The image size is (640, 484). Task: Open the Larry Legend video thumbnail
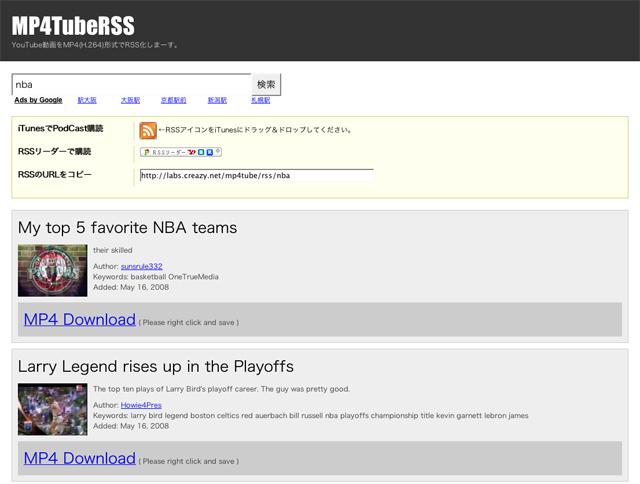(x=53, y=409)
